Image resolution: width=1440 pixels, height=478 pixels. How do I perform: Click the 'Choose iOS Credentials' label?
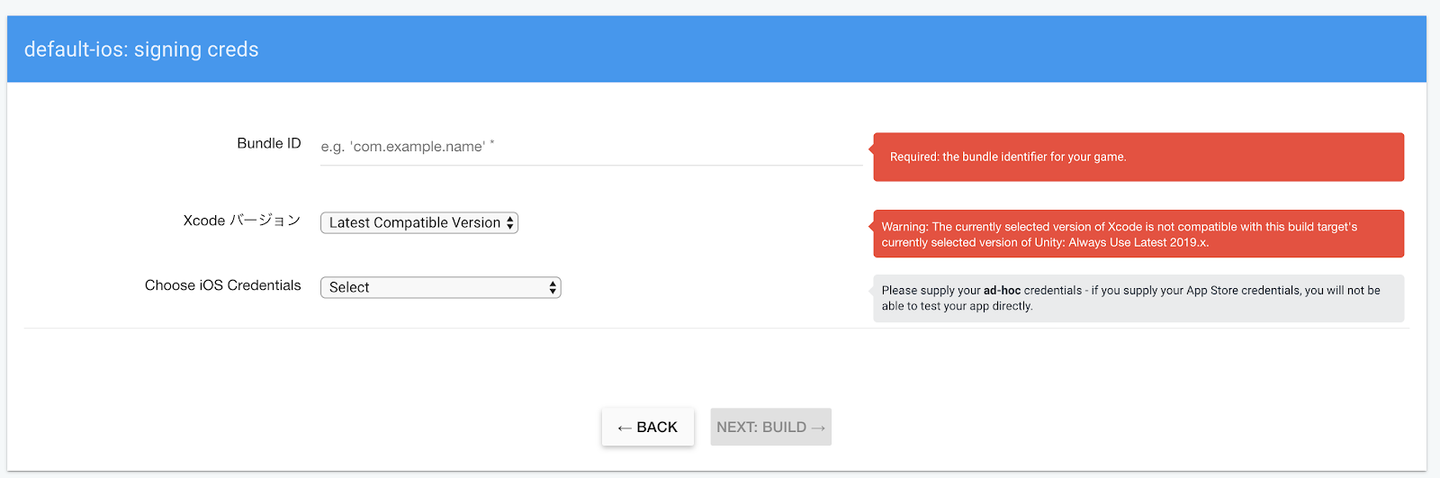pos(223,285)
